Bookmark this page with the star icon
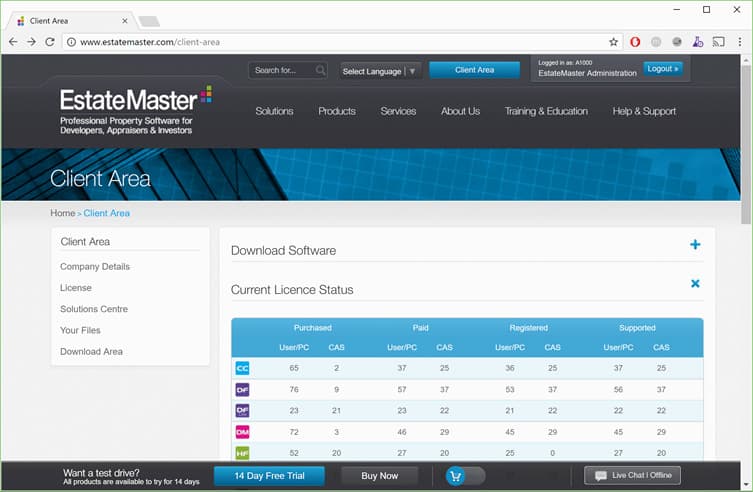The width and height of the screenshot is (753, 492). pos(613,42)
